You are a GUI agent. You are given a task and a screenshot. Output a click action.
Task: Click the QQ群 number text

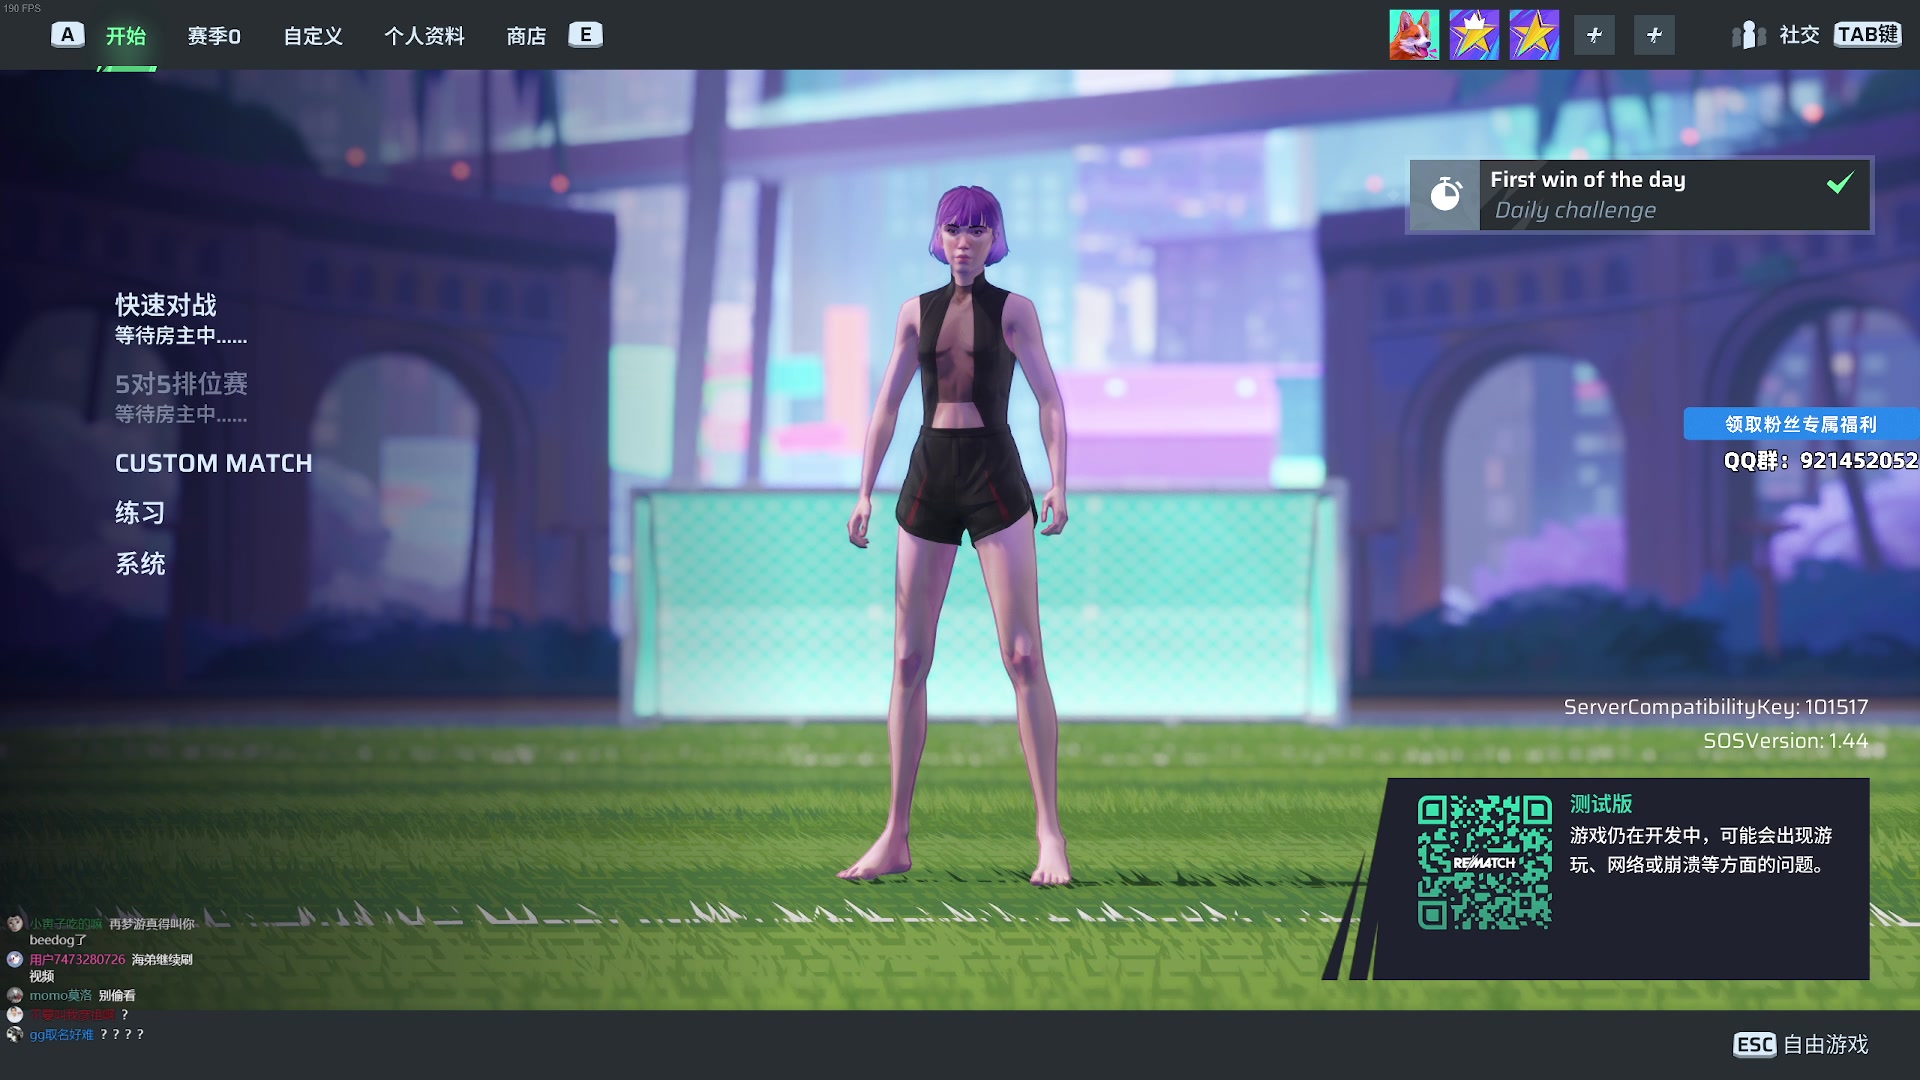1820,461
